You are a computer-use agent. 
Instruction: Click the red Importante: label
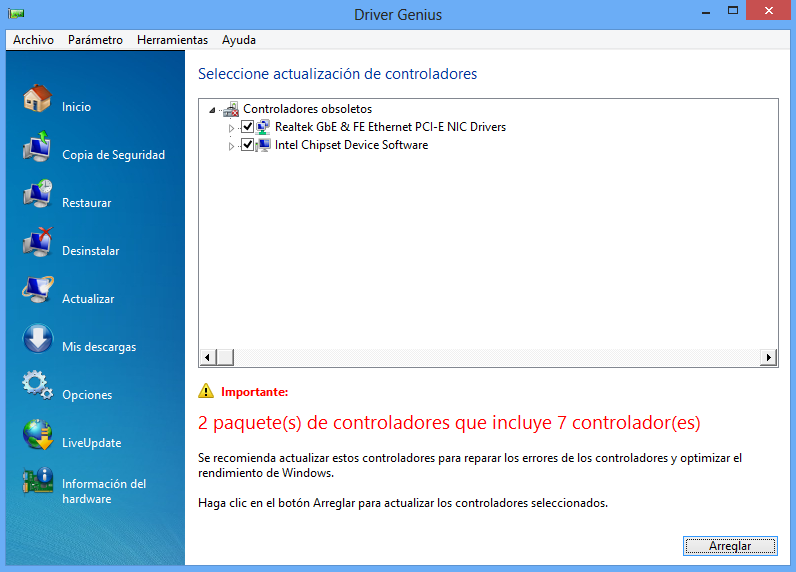255,392
